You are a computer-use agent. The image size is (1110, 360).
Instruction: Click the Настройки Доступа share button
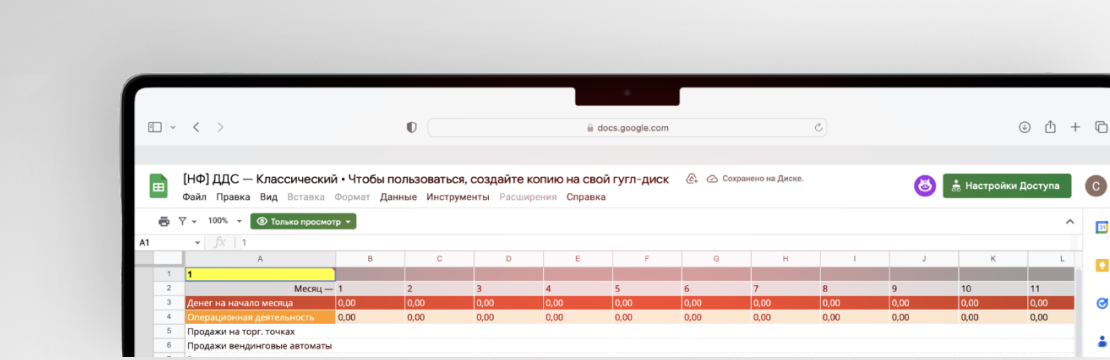coord(1007,186)
